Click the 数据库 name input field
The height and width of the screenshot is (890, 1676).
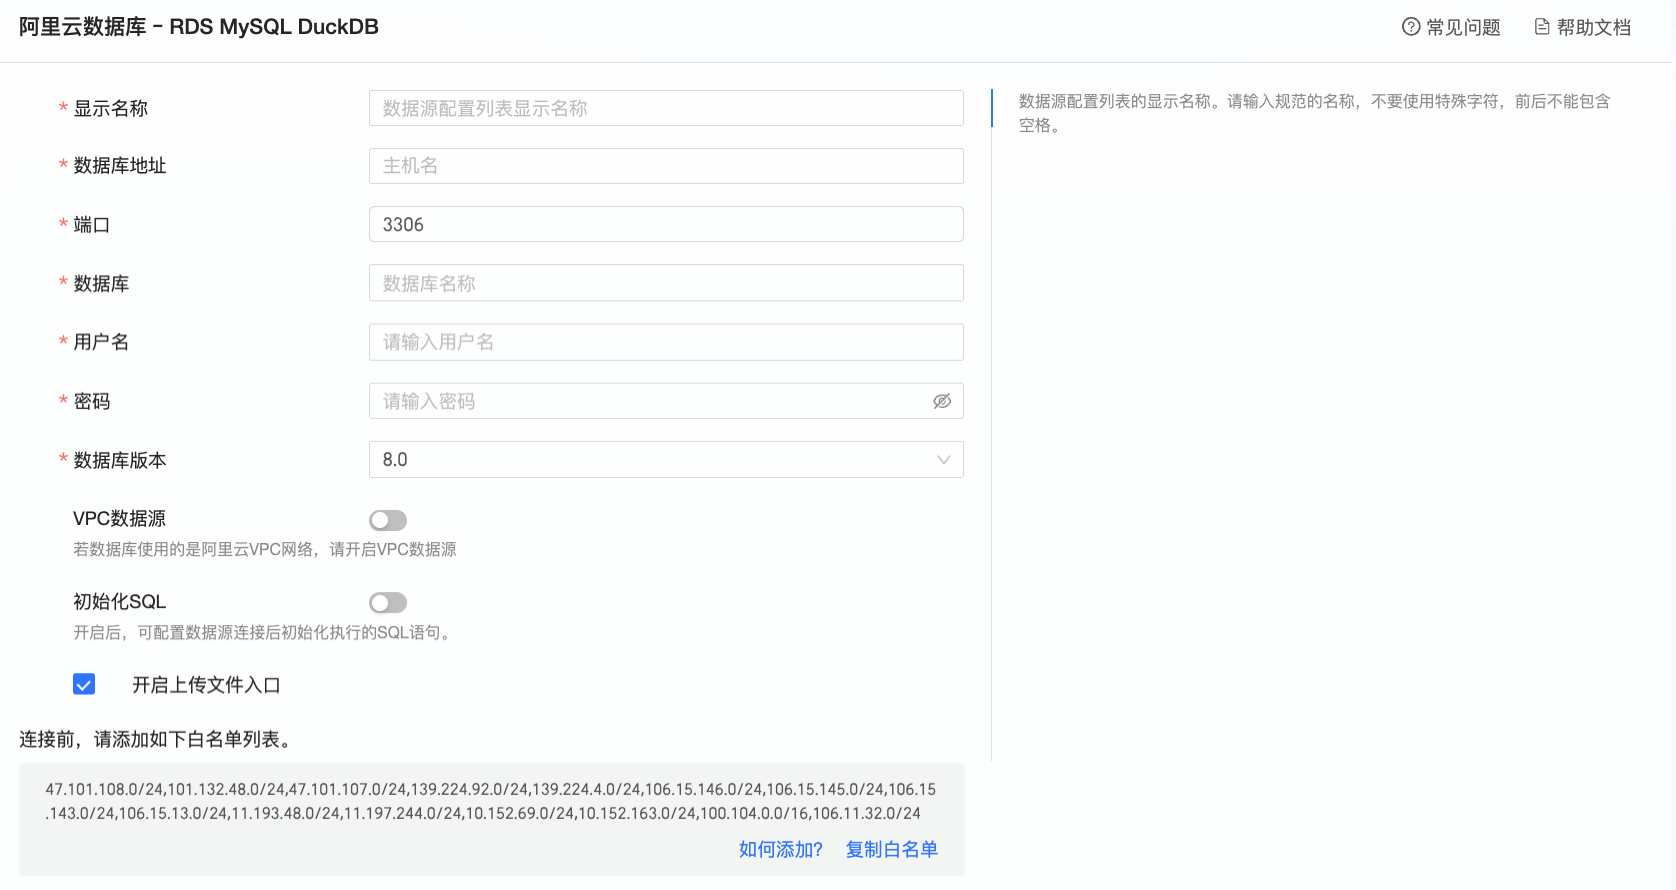[666, 283]
